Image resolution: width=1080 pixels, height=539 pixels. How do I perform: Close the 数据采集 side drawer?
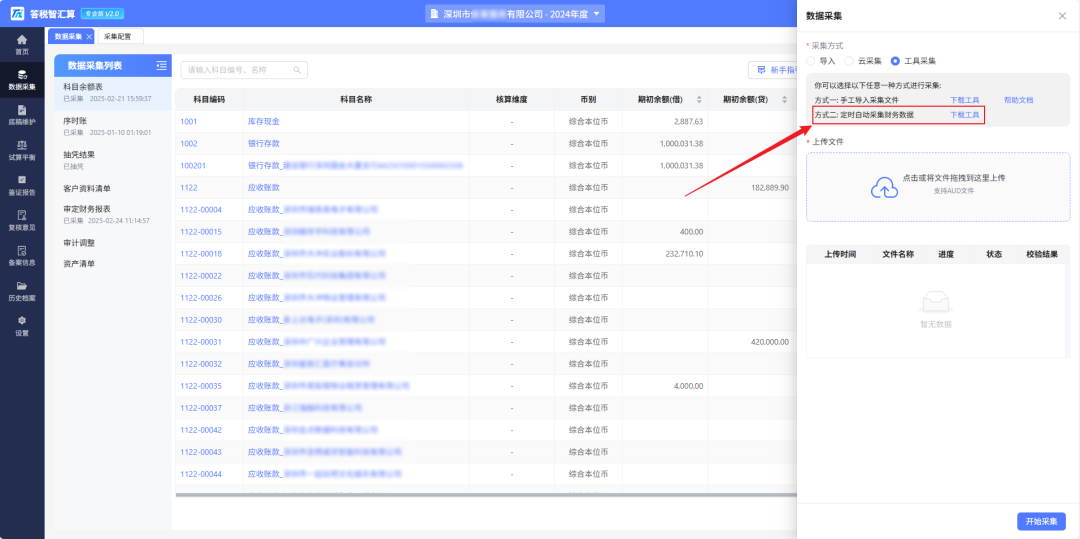[1062, 16]
